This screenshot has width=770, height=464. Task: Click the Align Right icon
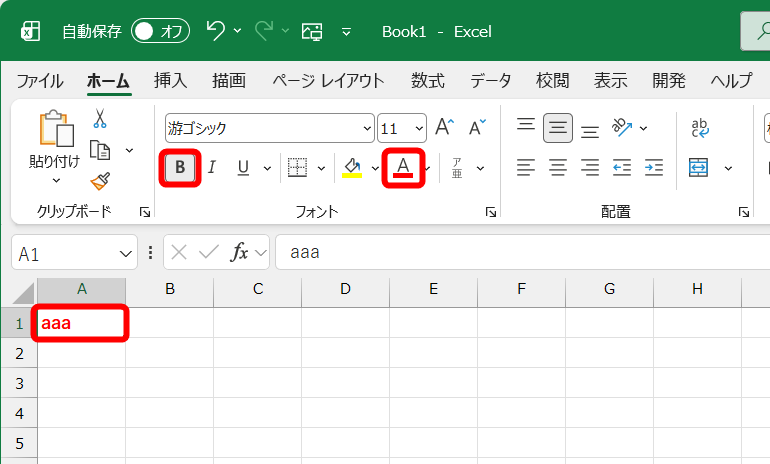[x=590, y=167]
